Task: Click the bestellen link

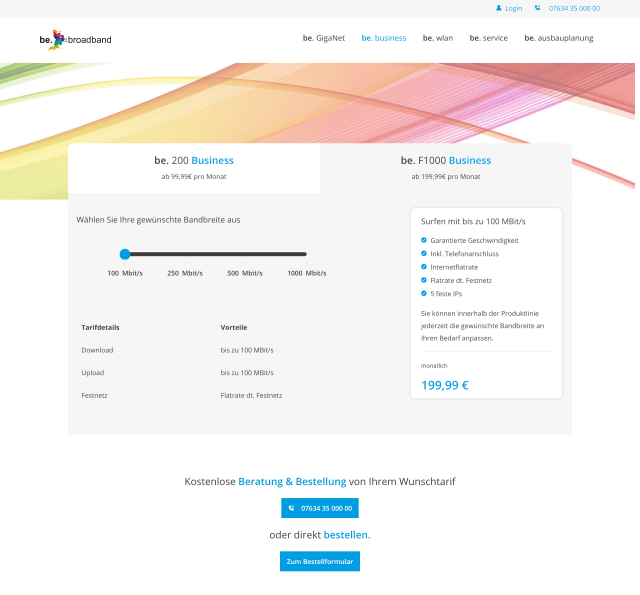Action: pyautogui.click(x=347, y=535)
